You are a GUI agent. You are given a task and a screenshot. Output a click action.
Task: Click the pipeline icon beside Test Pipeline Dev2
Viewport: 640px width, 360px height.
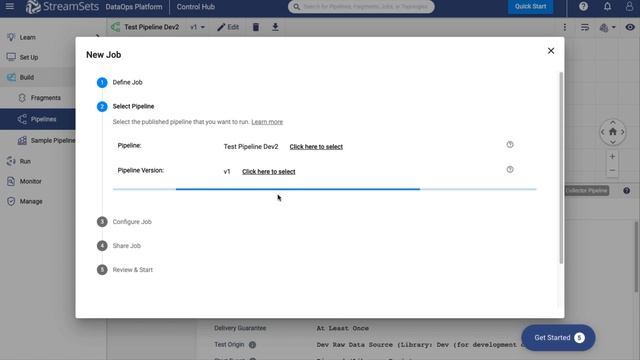pos(116,27)
